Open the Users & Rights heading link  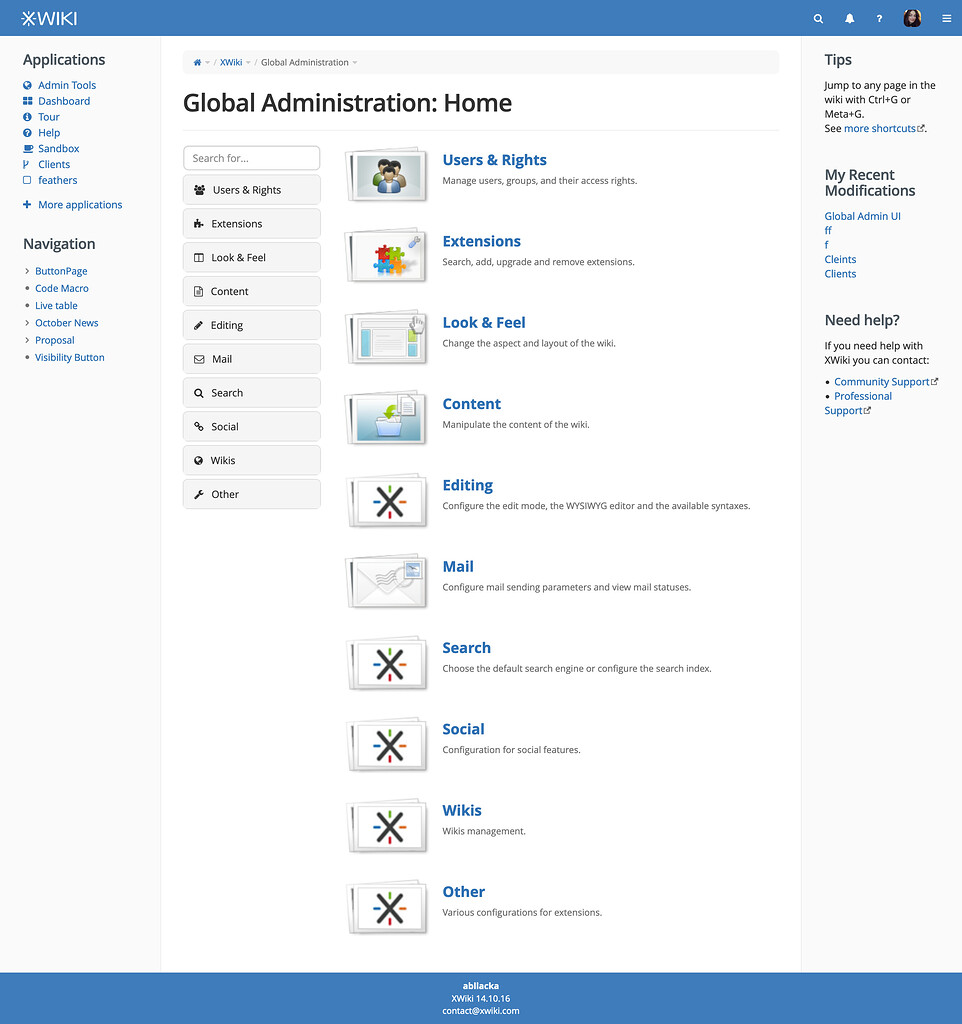click(x=494, y=160)
